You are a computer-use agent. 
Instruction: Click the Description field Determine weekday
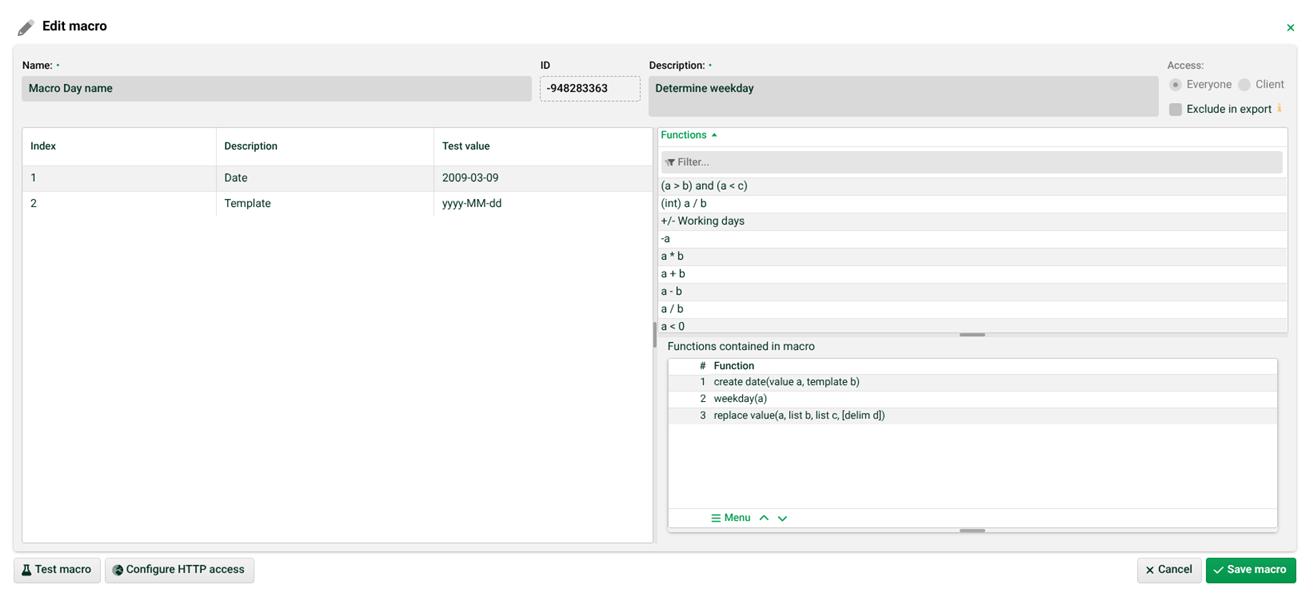coord(903,96)
